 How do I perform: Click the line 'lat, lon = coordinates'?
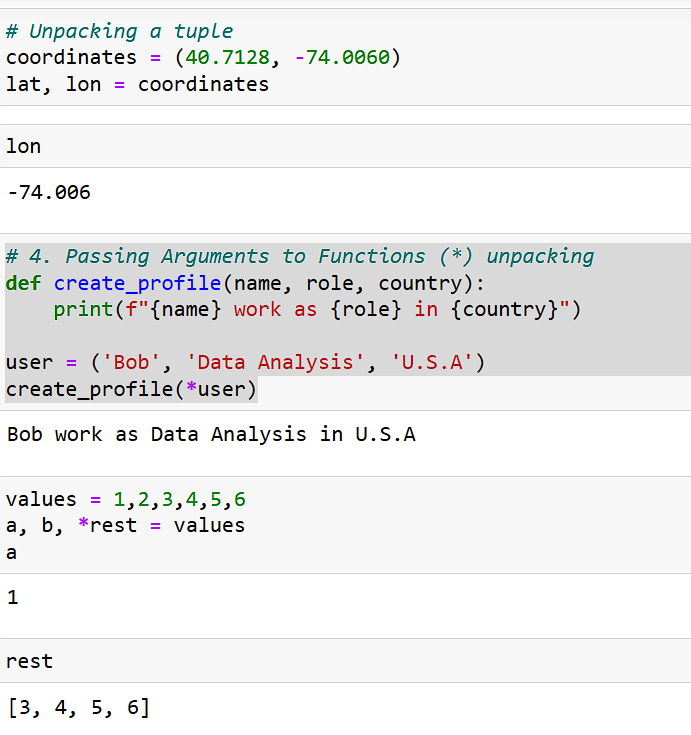(137, 84)
